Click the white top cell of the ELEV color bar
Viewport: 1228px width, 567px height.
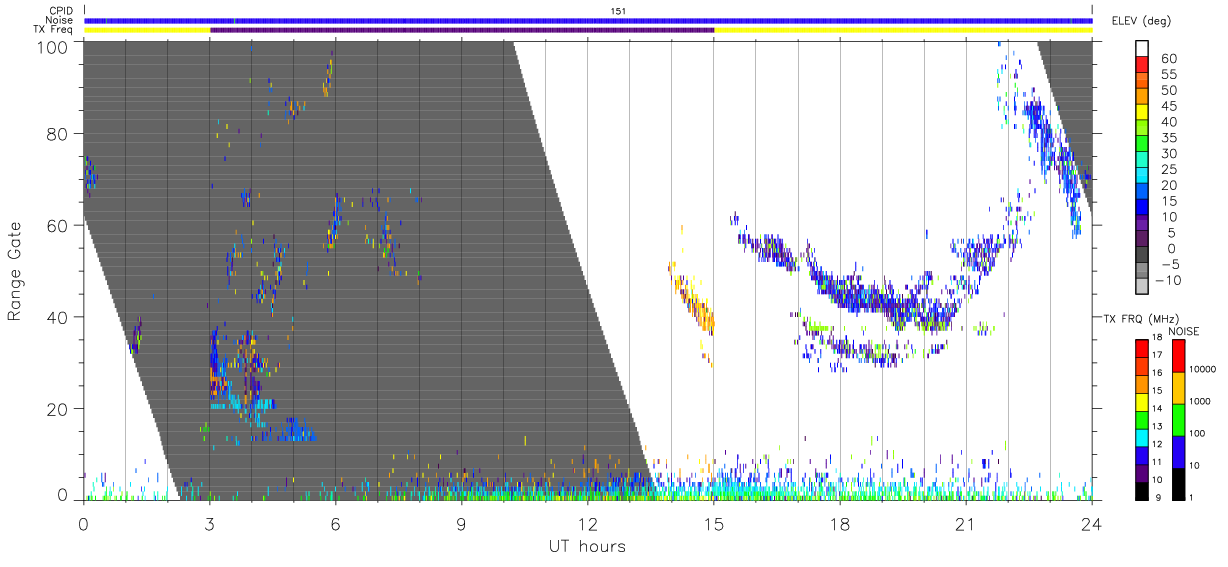pos(1143,48)
